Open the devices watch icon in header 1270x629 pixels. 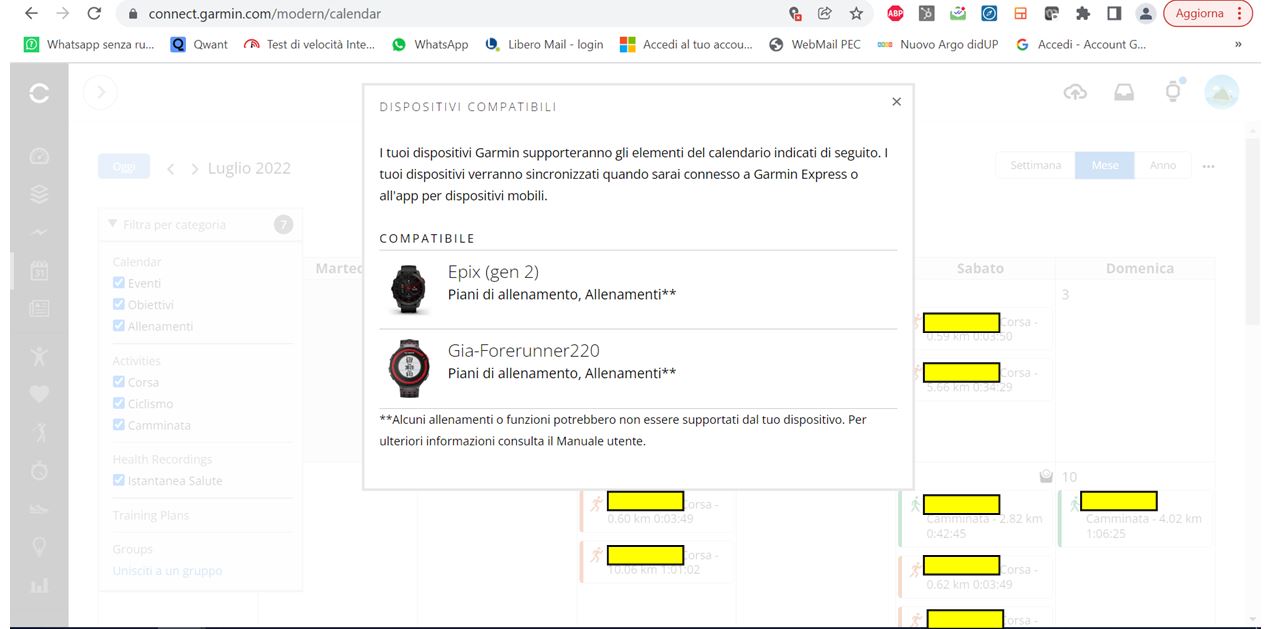[1173, 91]
